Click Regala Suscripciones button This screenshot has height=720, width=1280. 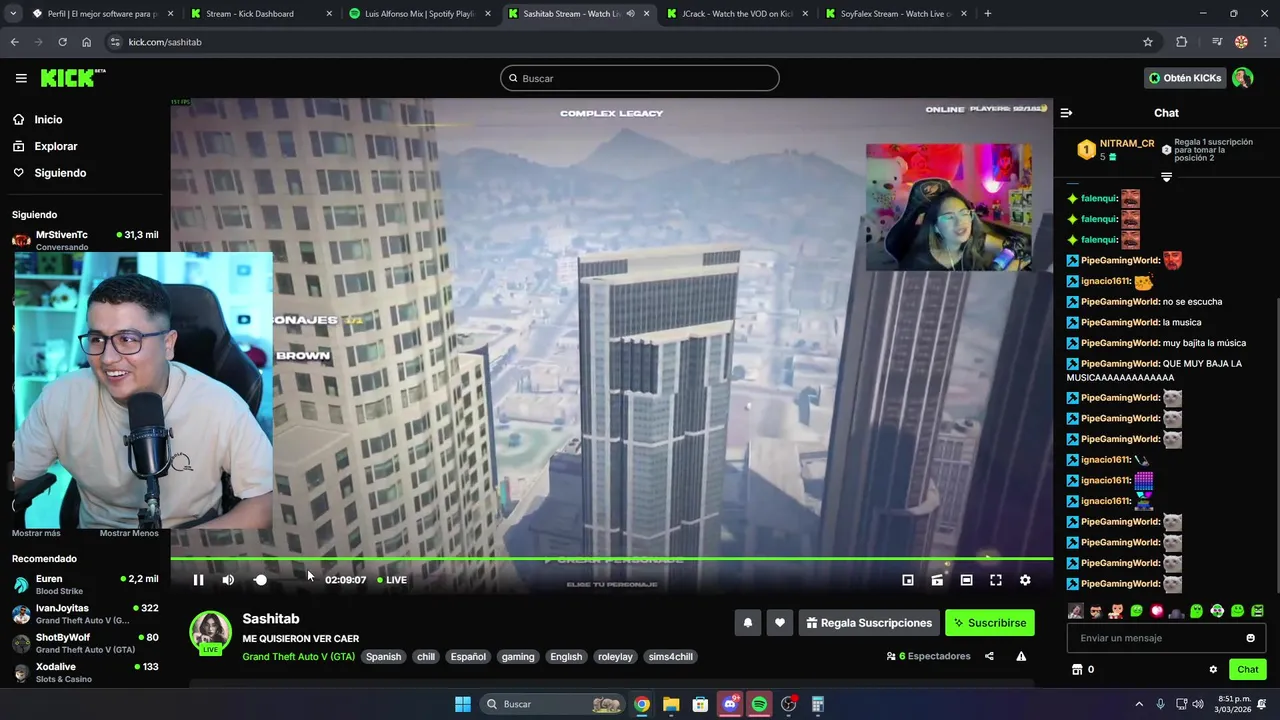pyautogui.click(x=869, y=623)
